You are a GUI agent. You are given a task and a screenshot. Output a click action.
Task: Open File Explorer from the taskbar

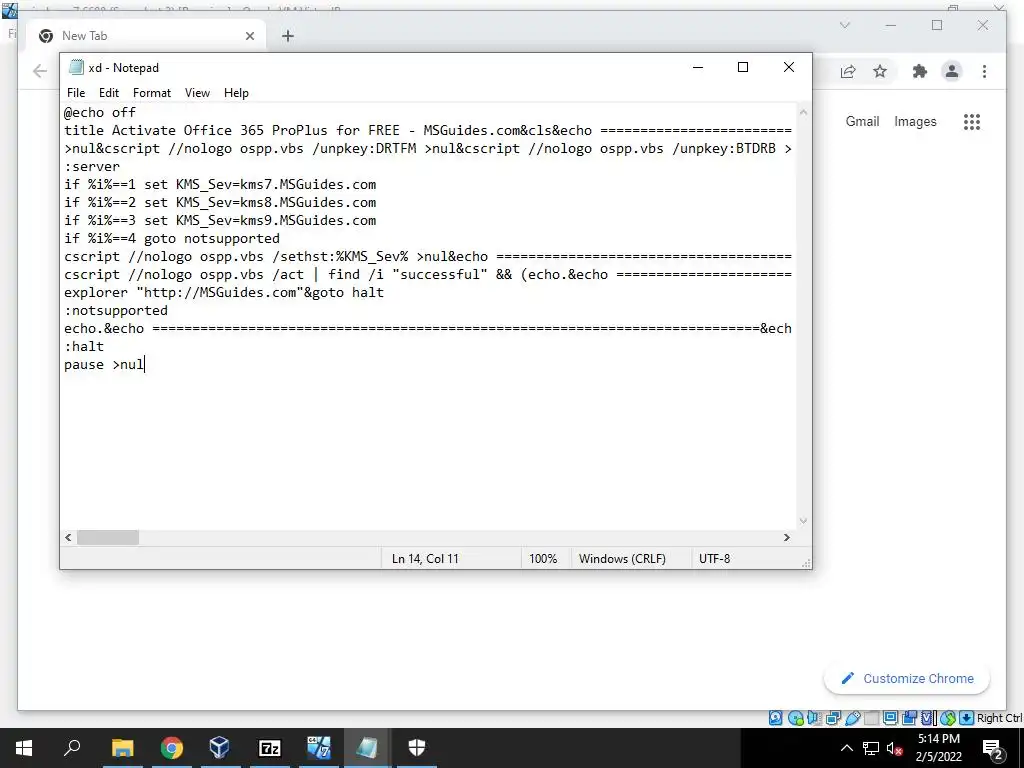tap(122, 748)
